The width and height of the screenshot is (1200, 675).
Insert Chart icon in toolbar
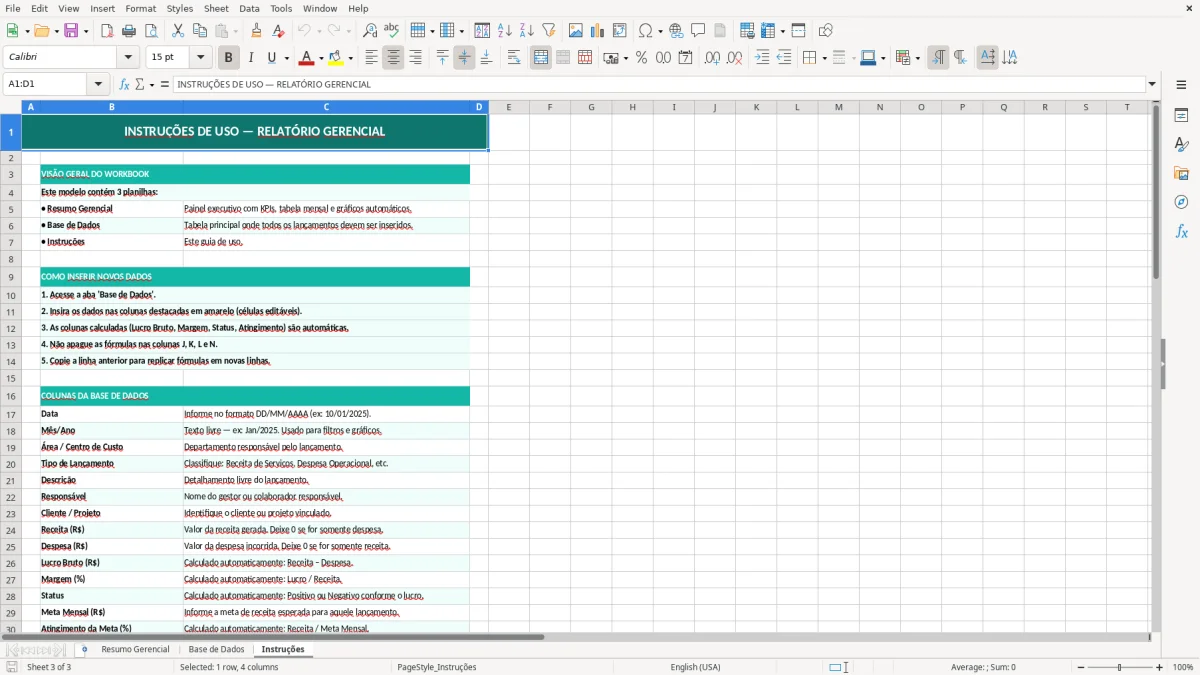click(x=598, y=31)
